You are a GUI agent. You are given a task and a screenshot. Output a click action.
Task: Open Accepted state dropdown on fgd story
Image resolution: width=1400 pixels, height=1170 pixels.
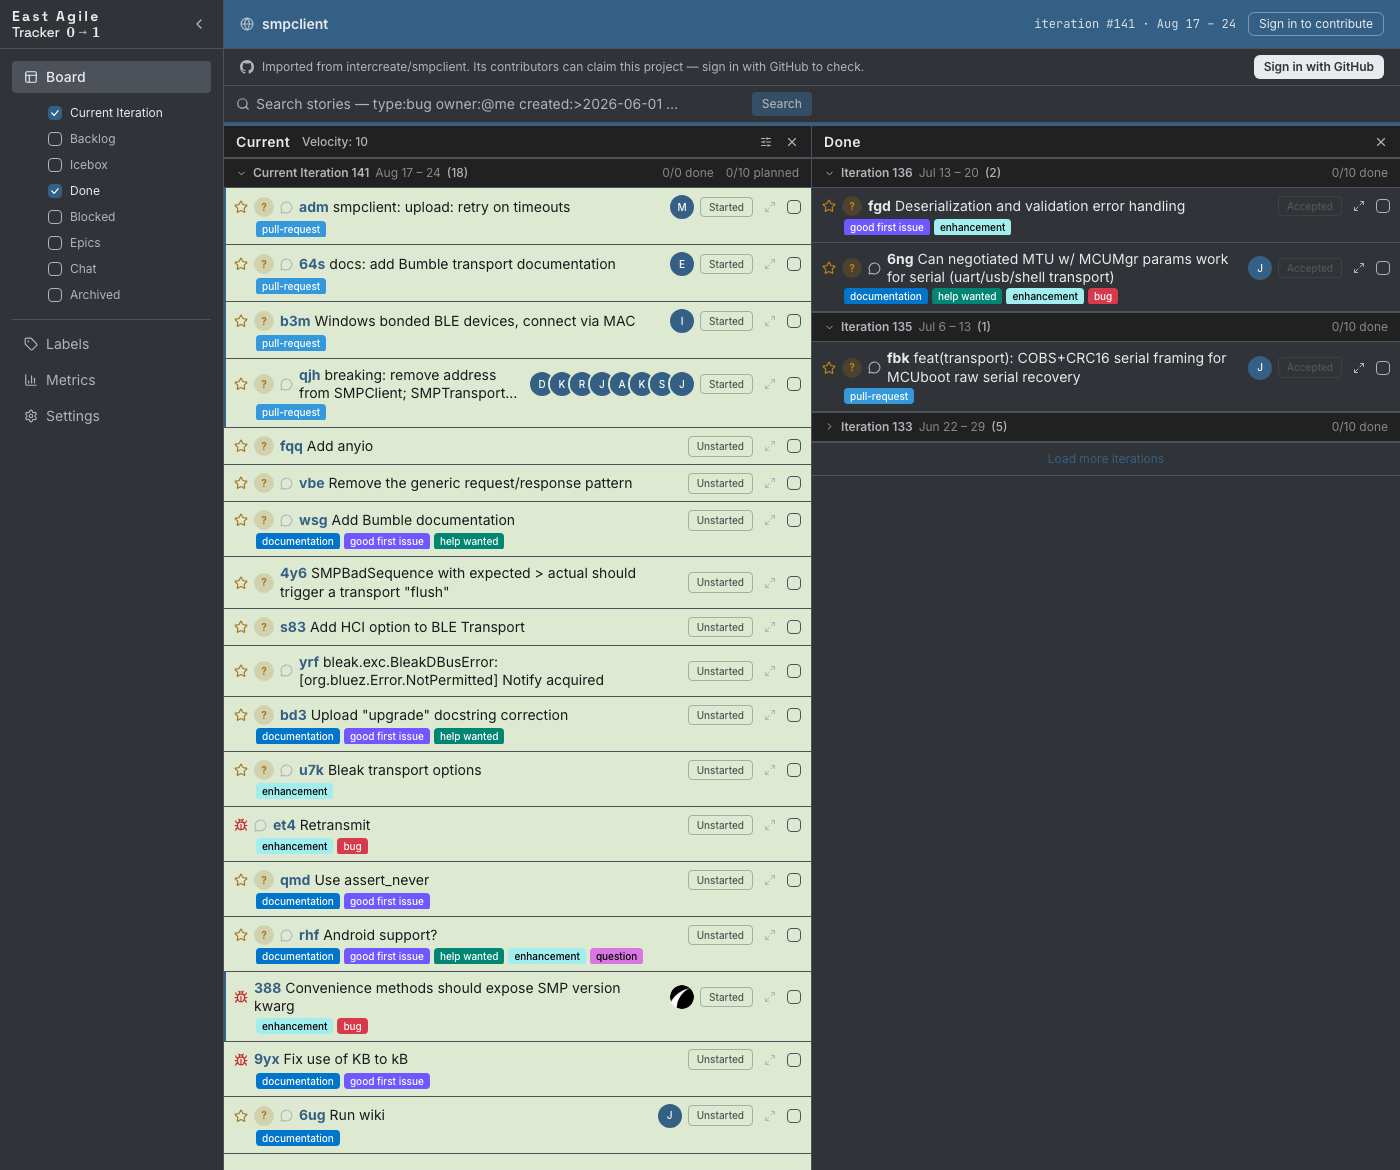point(1310,206)
